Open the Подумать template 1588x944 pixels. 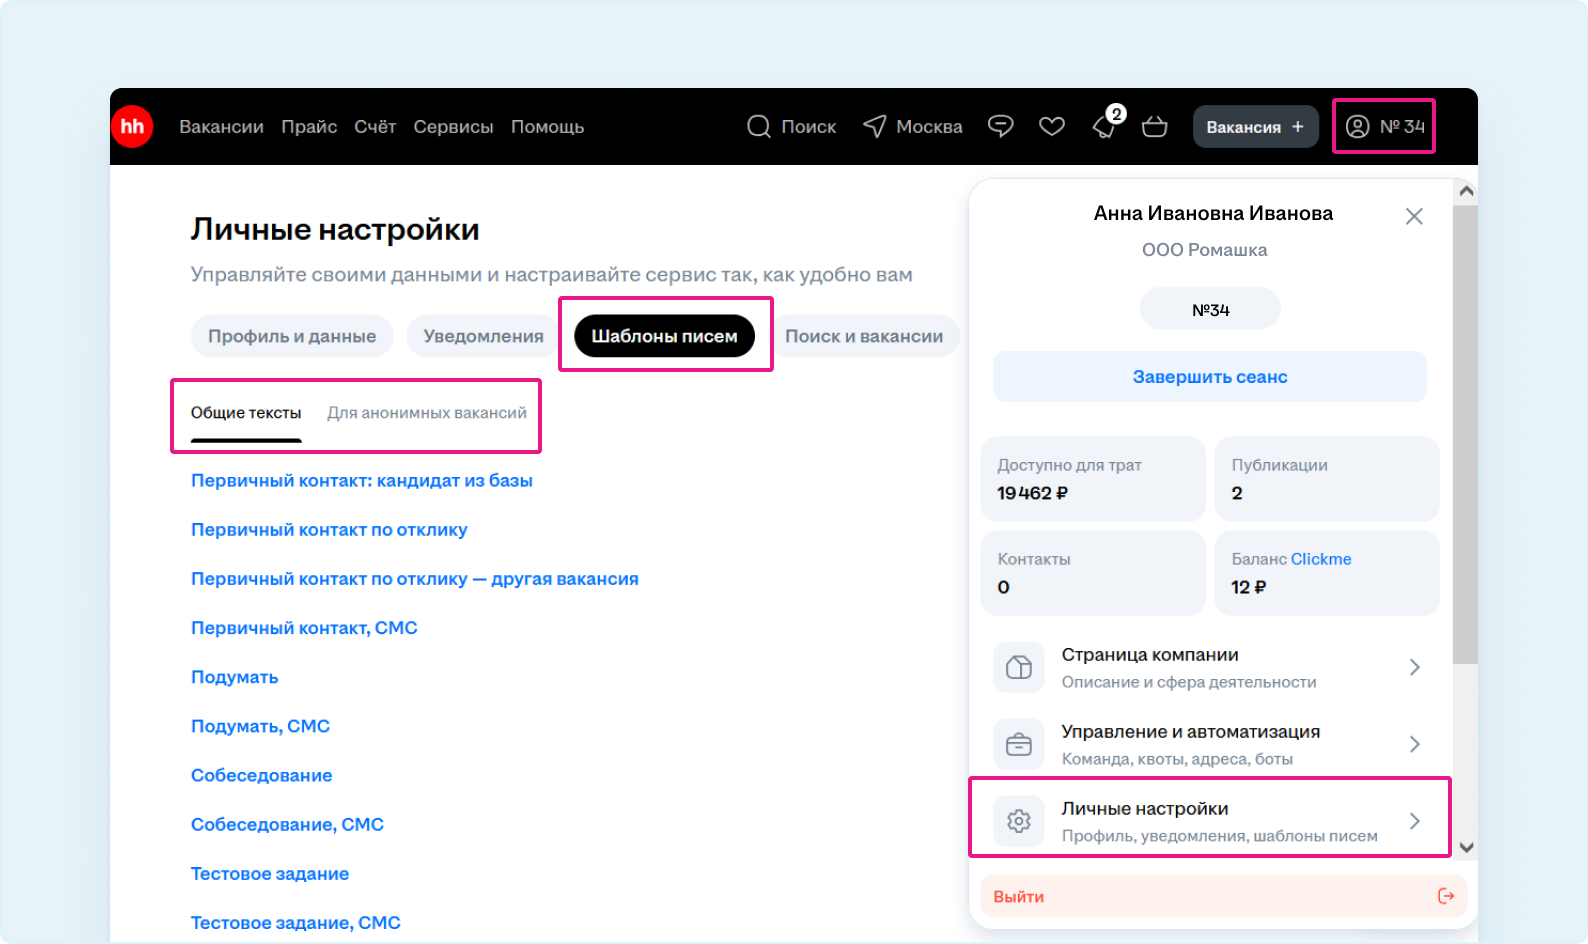pyautogui.click(x=234, y=677)
